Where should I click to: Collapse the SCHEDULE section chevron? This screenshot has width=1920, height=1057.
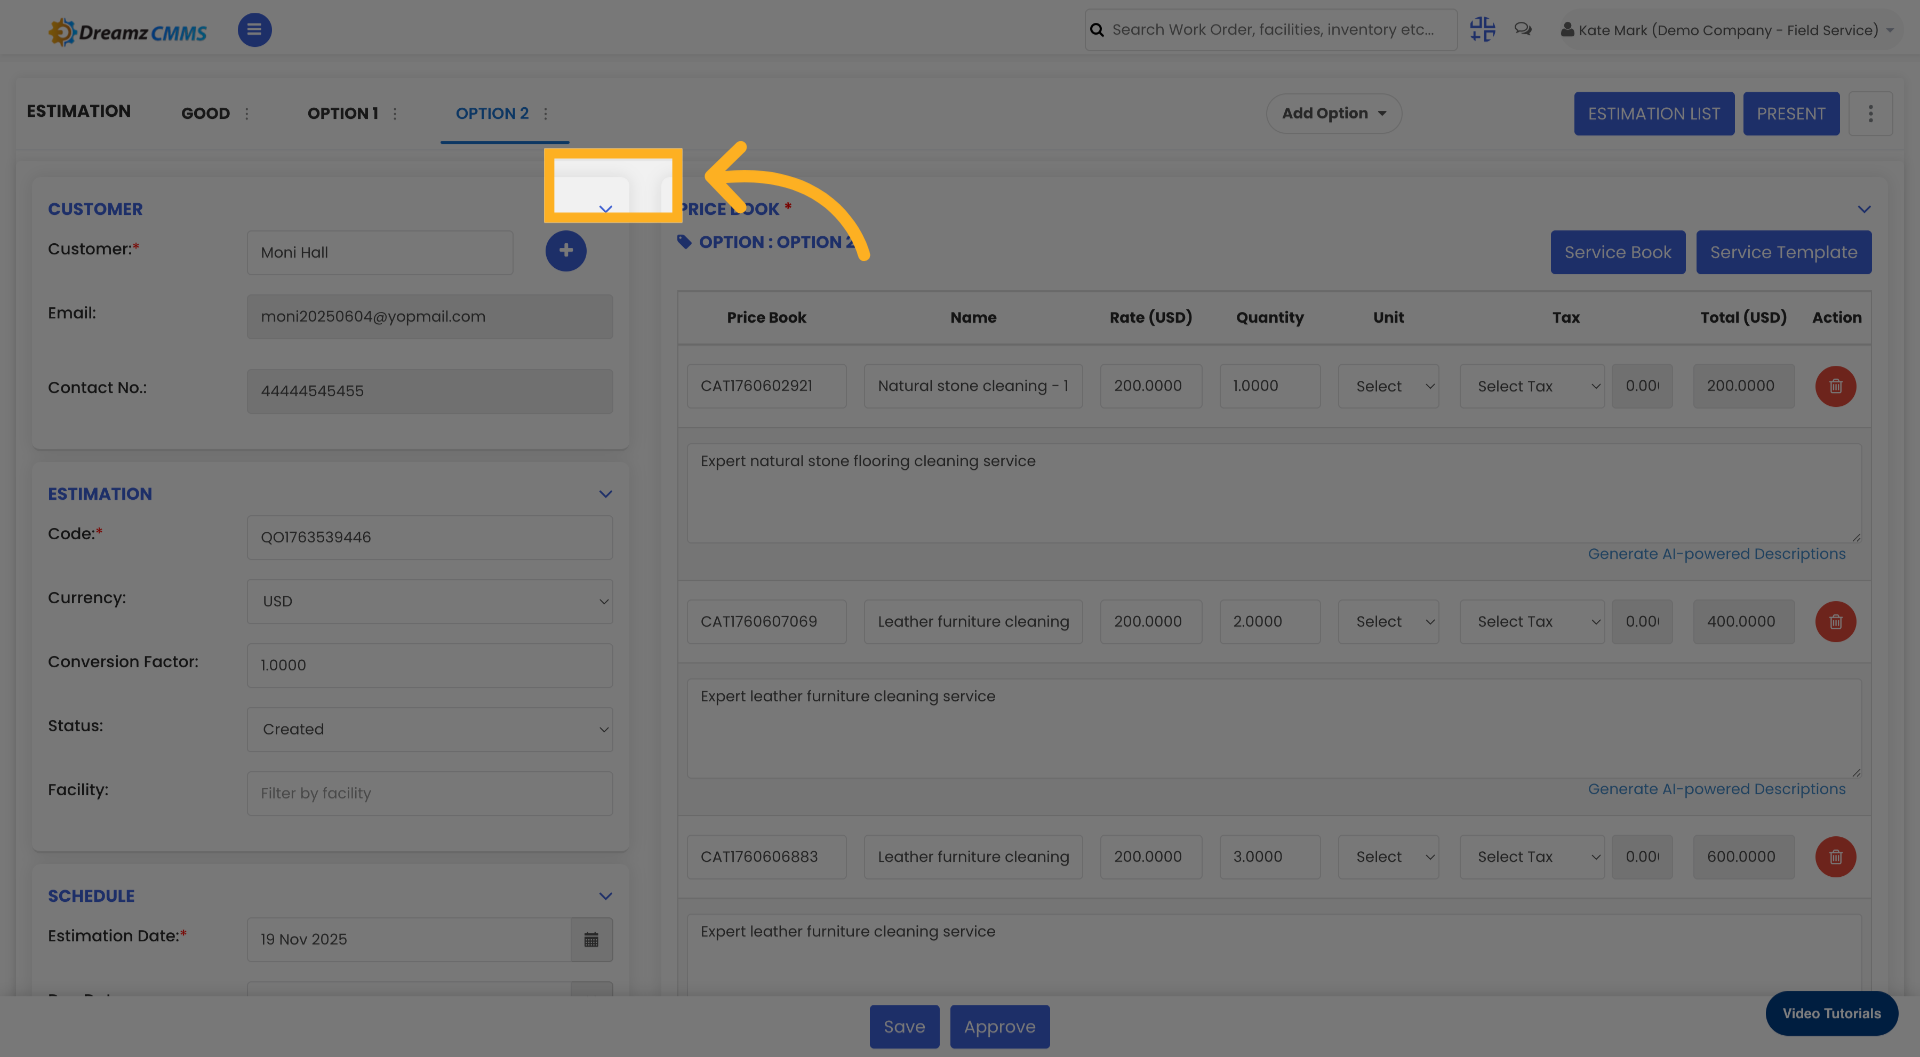[x=605, y=896]
